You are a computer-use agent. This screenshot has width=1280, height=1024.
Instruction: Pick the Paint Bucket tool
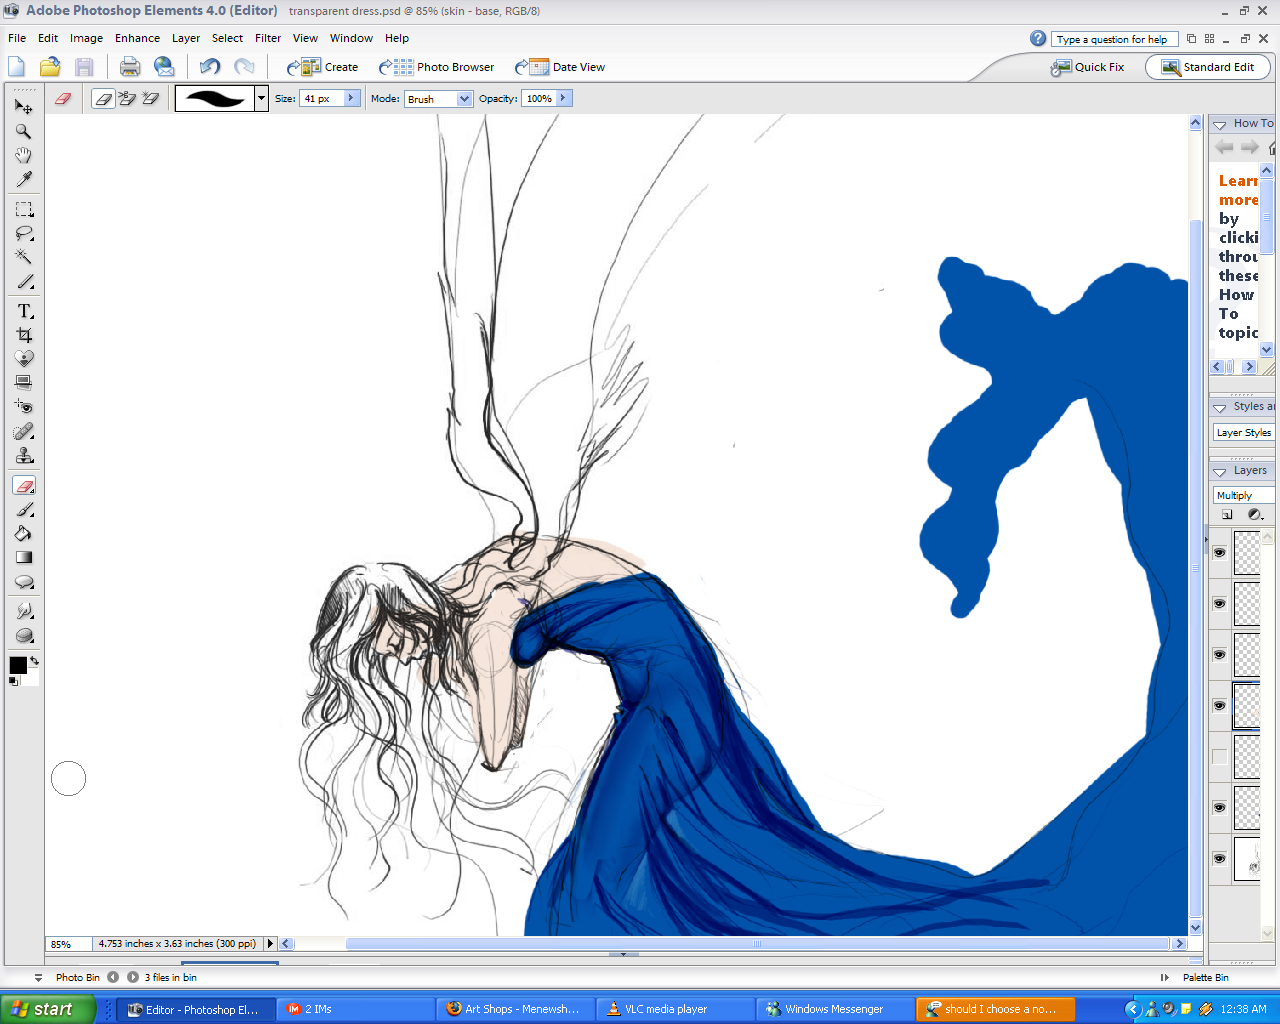click(24, 533)
